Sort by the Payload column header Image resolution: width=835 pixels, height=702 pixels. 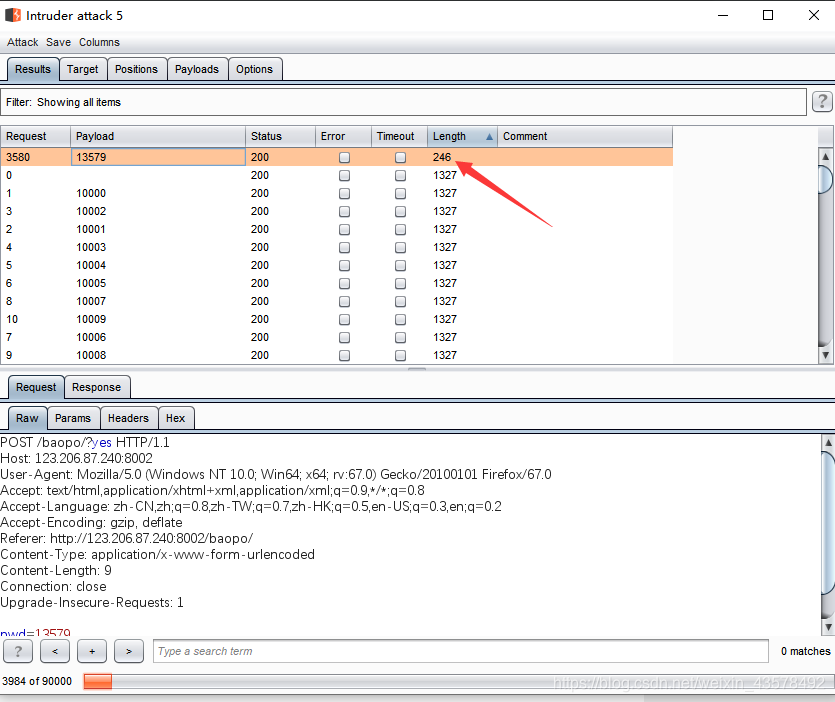click(158, 136)
